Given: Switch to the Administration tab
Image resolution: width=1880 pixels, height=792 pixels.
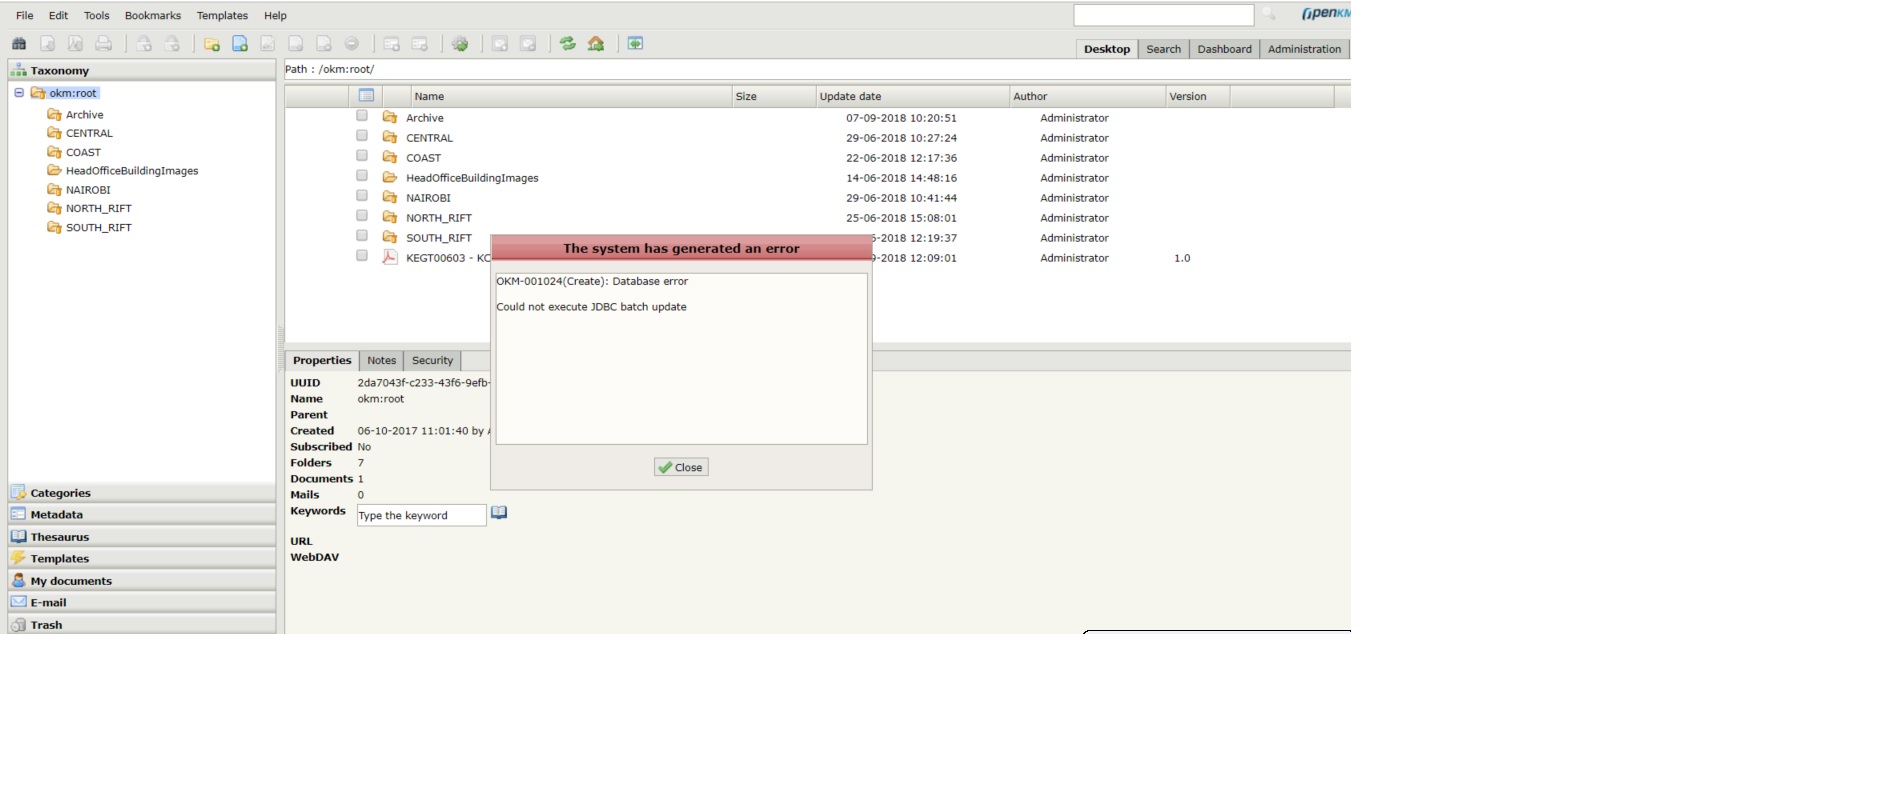Looking at the screenshot, I should [1303, 49].
